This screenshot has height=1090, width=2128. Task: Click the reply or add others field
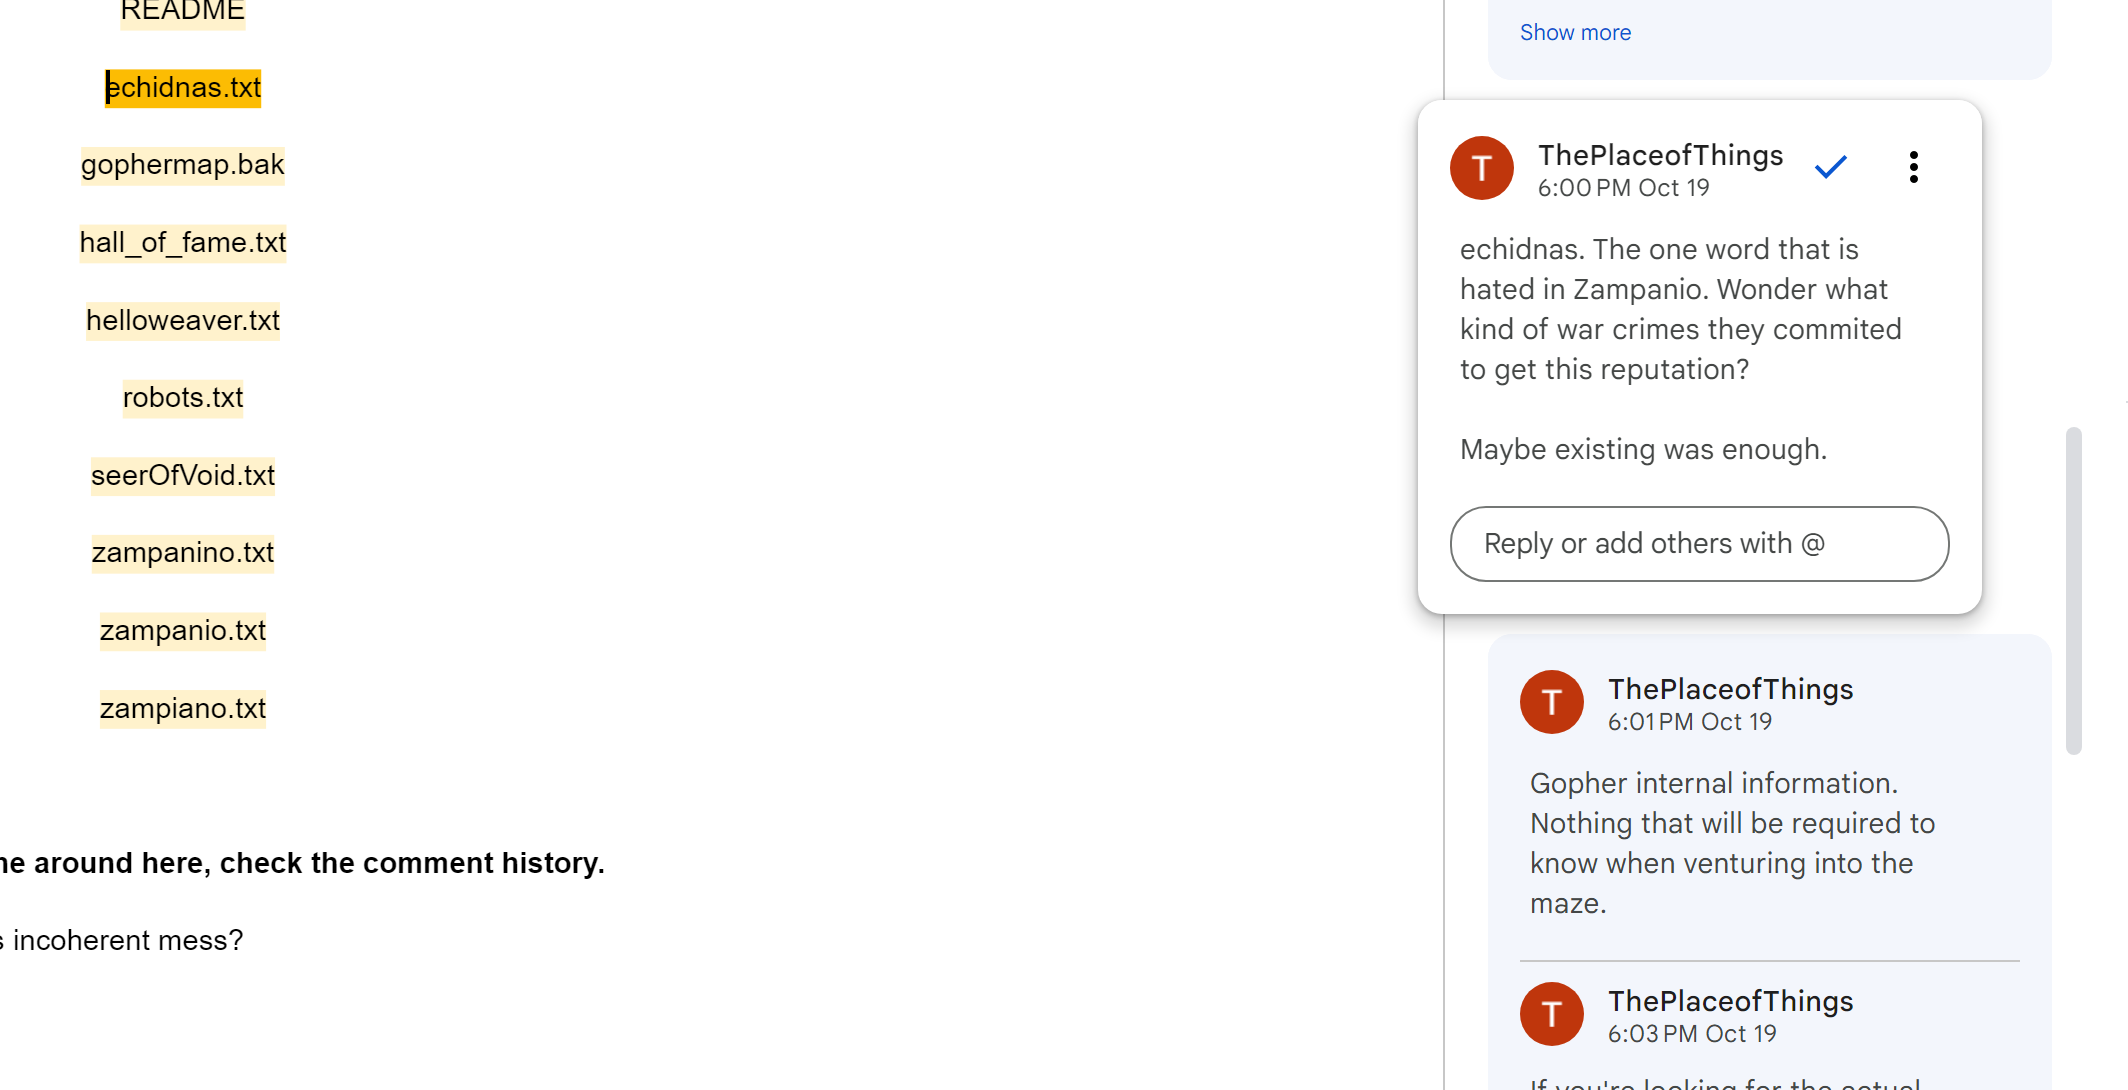tap(1699, 544)
